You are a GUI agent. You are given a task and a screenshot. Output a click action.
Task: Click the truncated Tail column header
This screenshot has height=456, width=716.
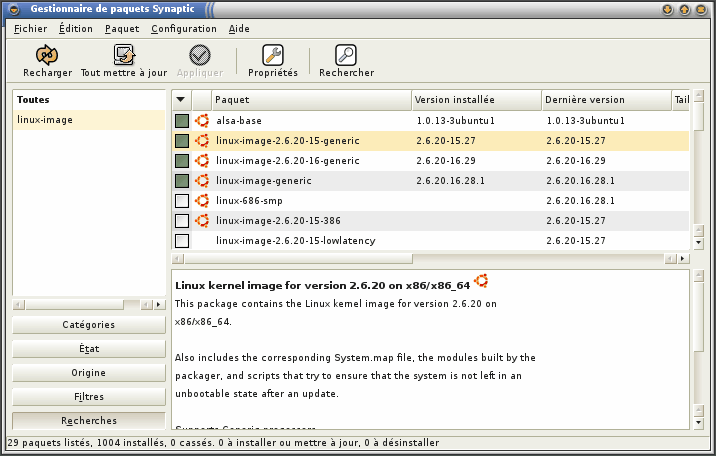pos(681,100)
